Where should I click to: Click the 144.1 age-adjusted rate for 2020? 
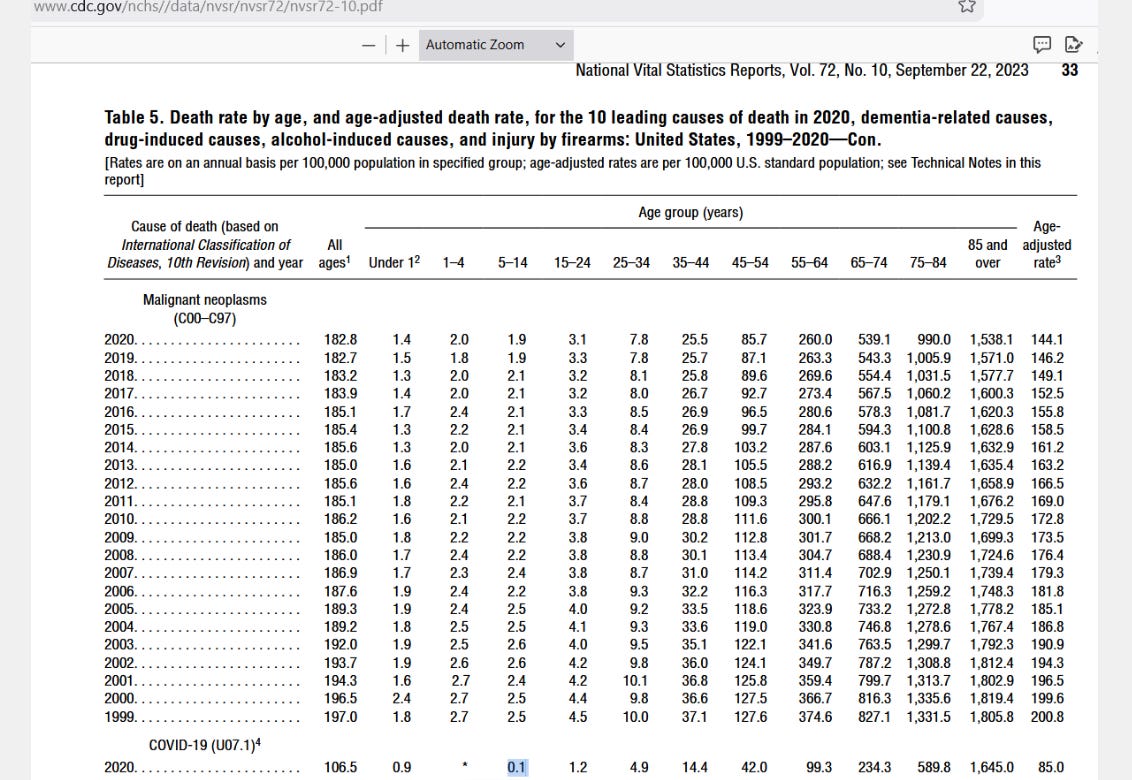click(1047, 339)
